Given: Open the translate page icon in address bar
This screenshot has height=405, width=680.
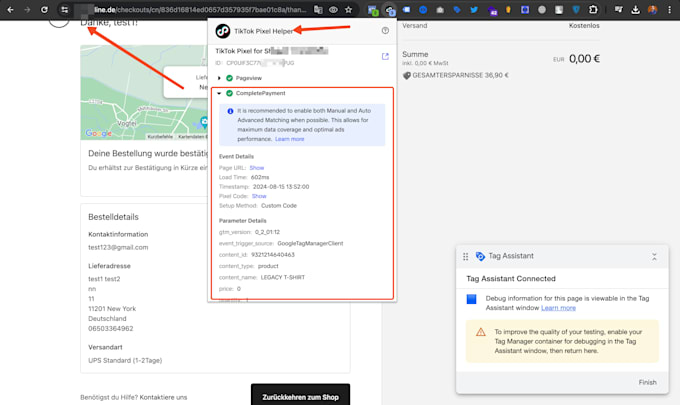Looking at the screenshot, I should 318,10.
